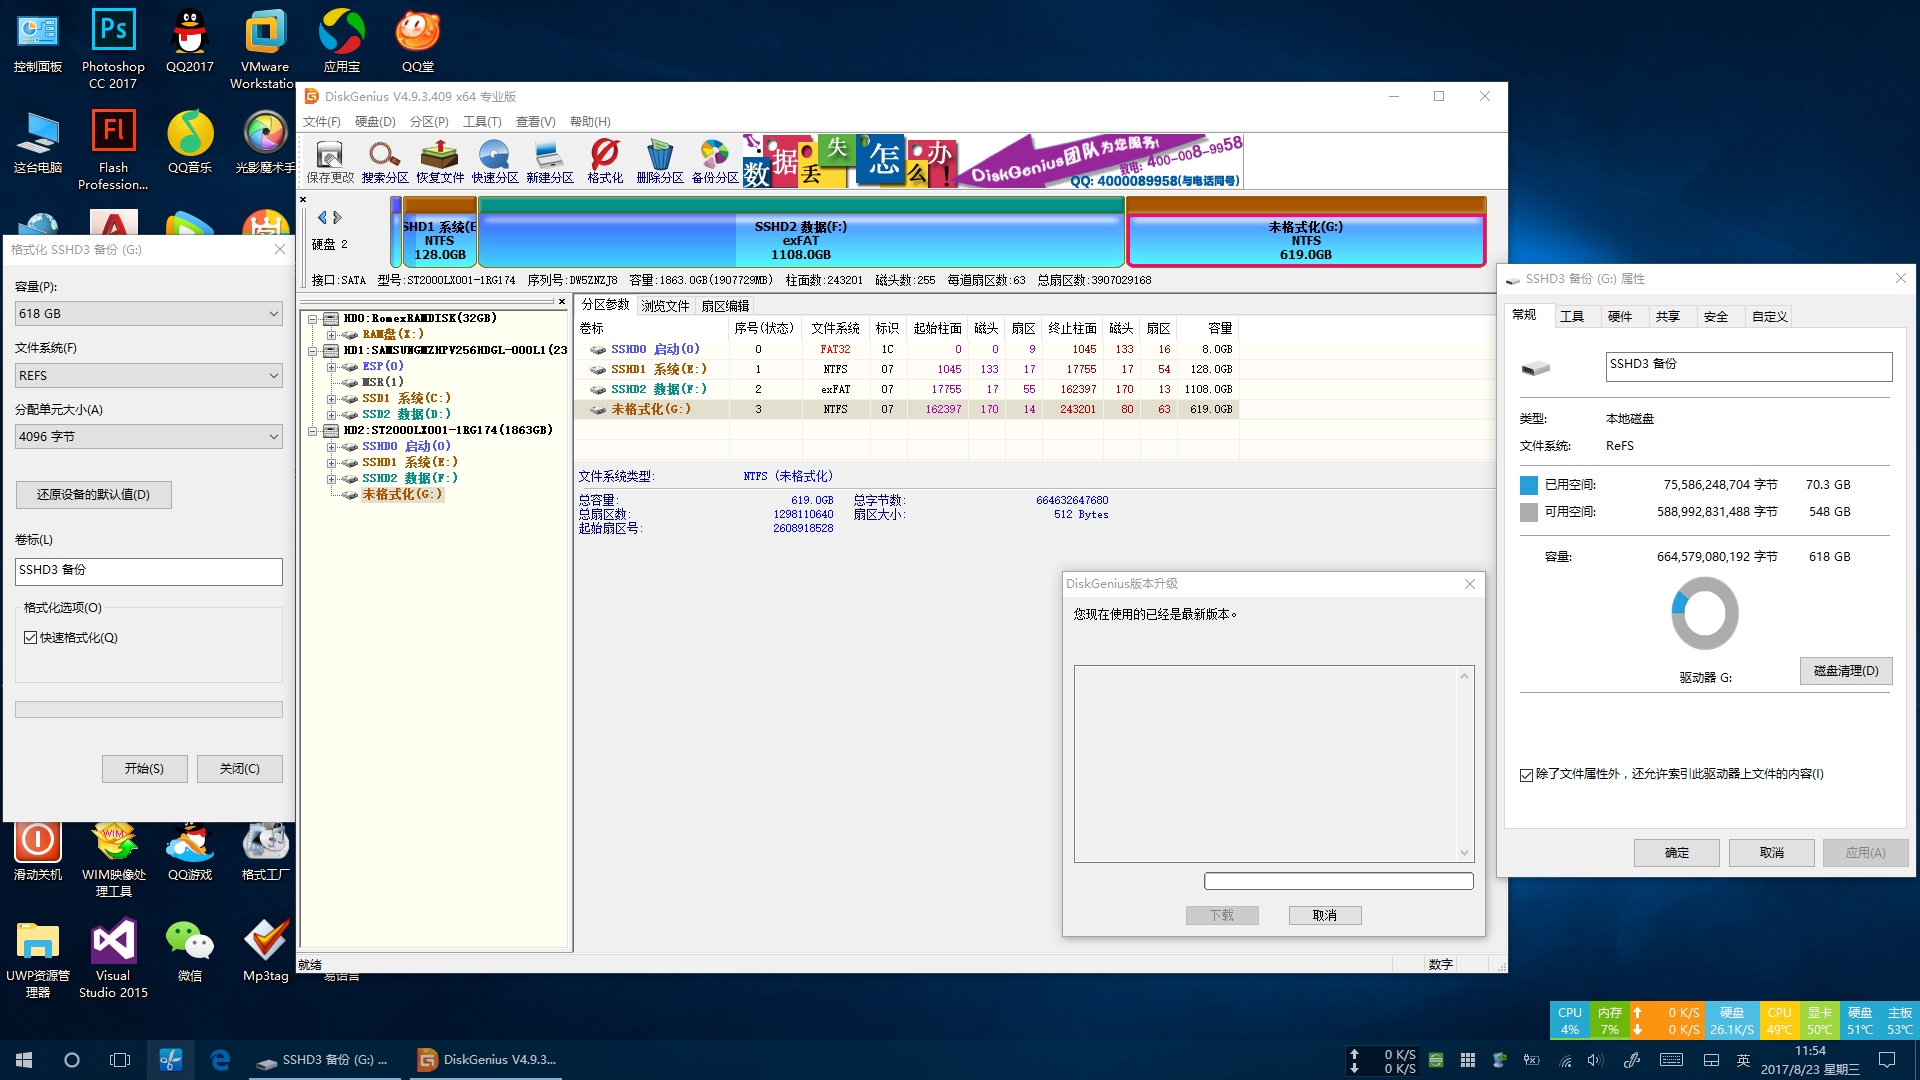Open Cortana search circle on taskbar
This screenshot has height=1080, width=1920.
click(x=72, y=1060)
